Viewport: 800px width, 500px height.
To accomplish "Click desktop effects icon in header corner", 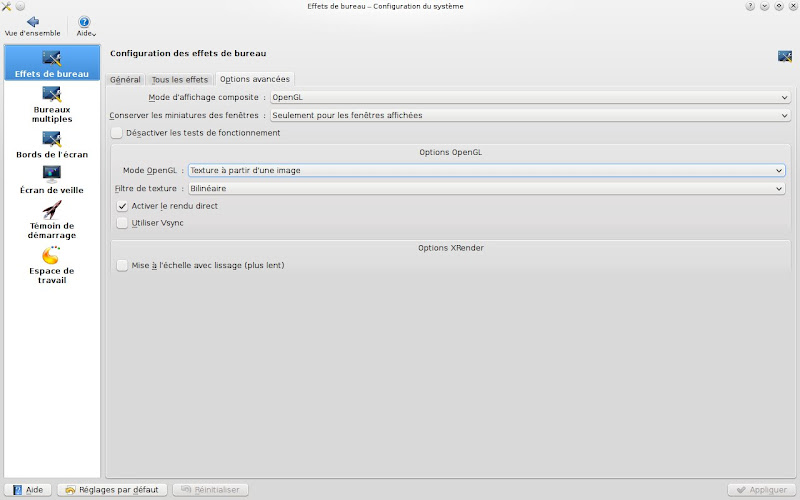I will pos(785,56).
